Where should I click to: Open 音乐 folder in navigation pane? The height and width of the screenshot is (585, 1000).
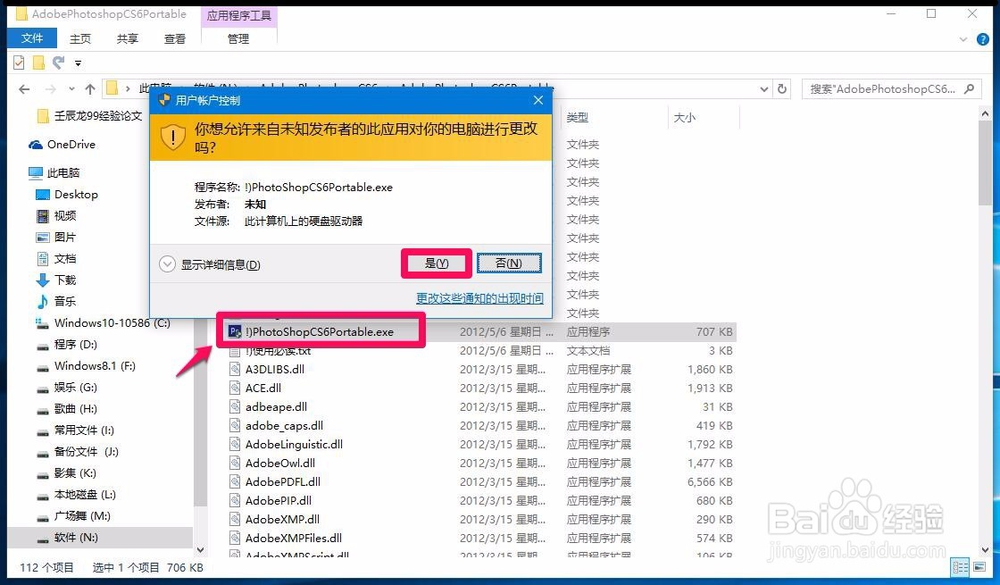point(56,301)
